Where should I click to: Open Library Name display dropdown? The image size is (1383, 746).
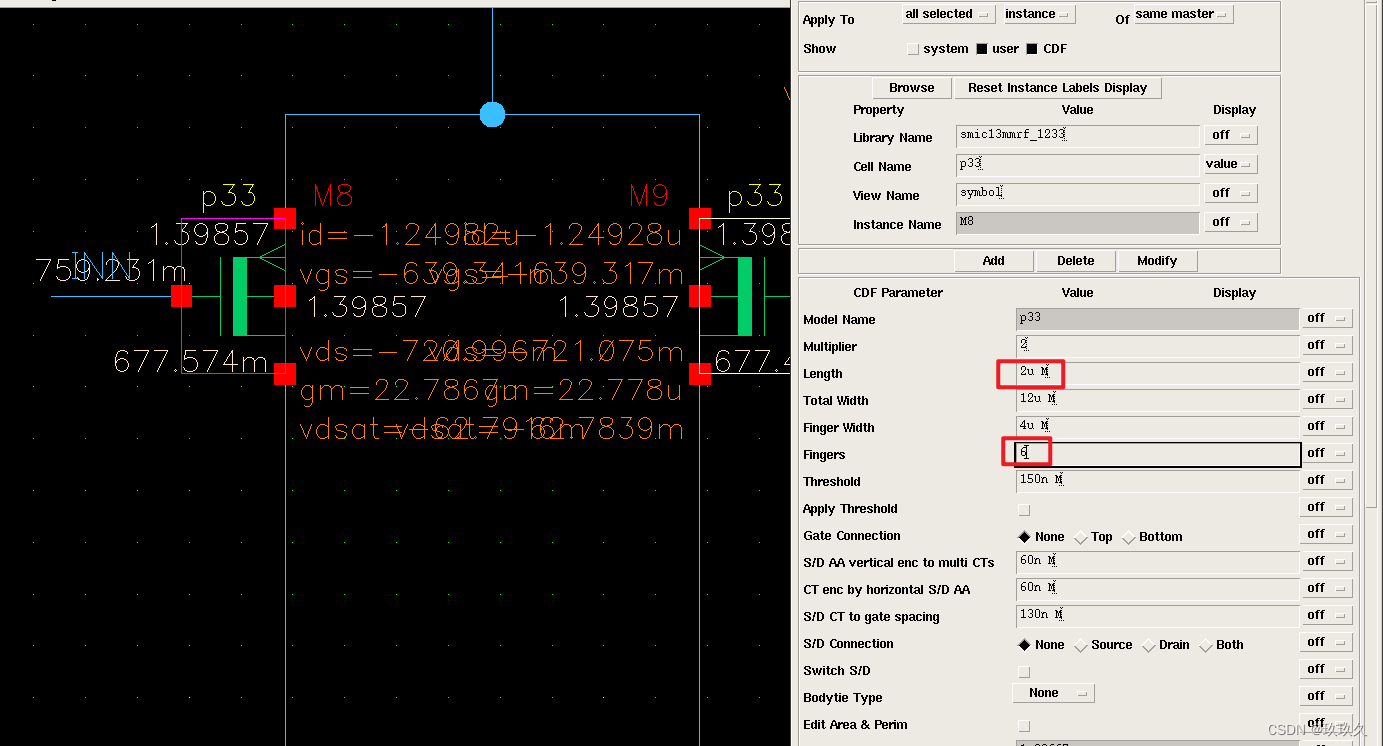point(1230,135)
